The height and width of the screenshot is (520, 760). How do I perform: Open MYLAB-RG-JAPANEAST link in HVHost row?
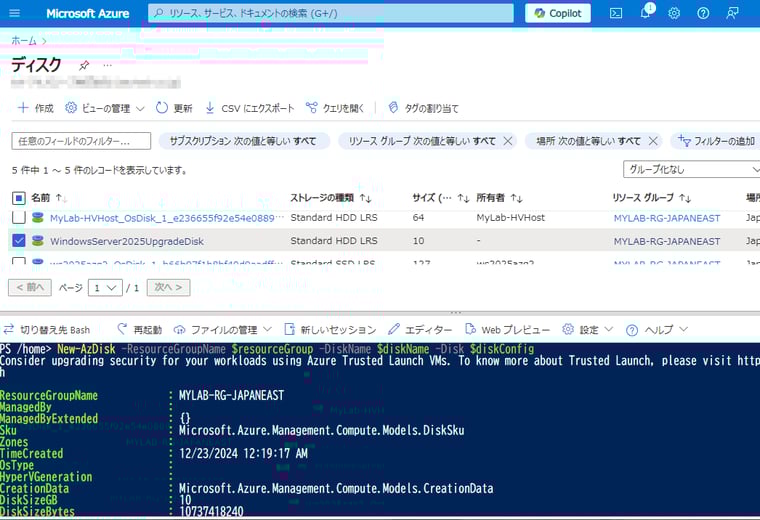(x=666, y=218)
